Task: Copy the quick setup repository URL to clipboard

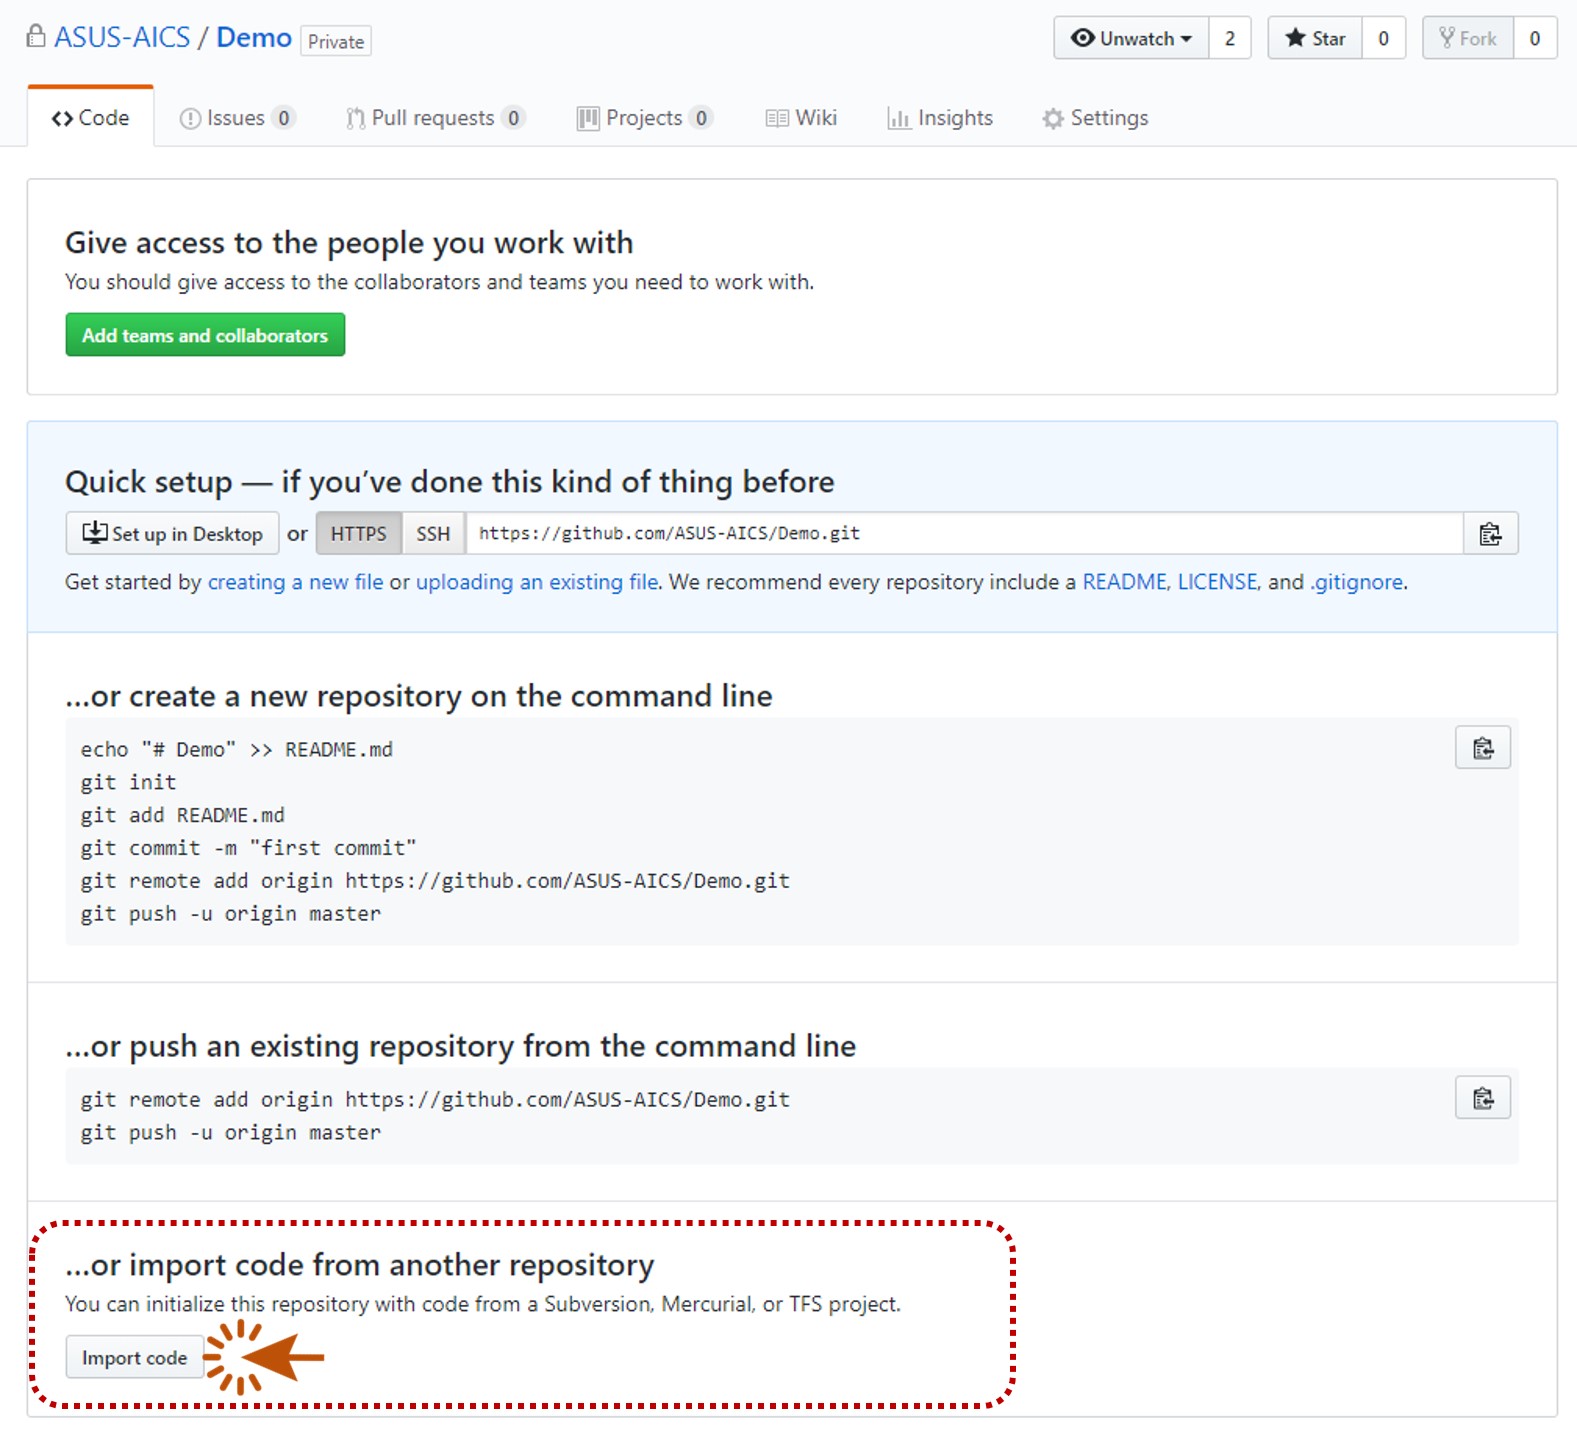Action: pyautogui.click(x=1490, y=534)
